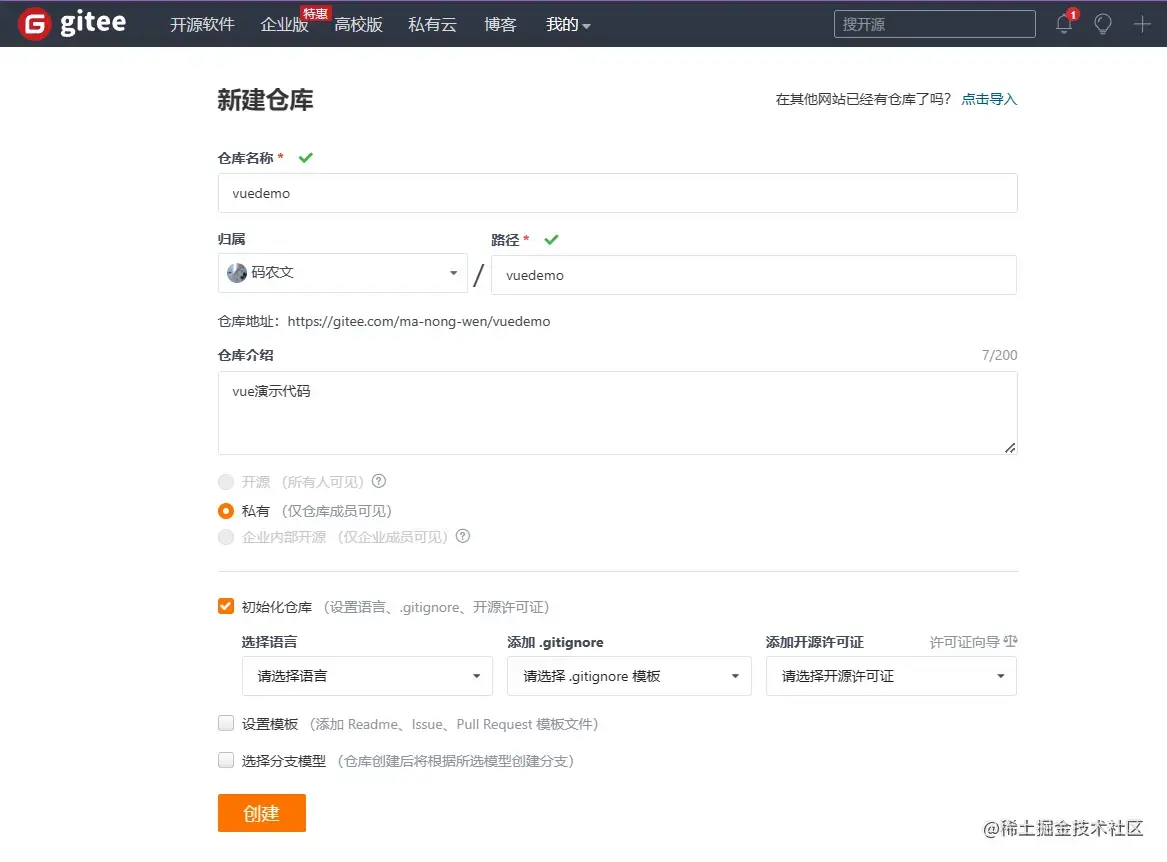Screen dimensions: 1167x862
Task: Enable the 设置模板 checkbox
Action: pyautogui.click(x=225, y=723)
